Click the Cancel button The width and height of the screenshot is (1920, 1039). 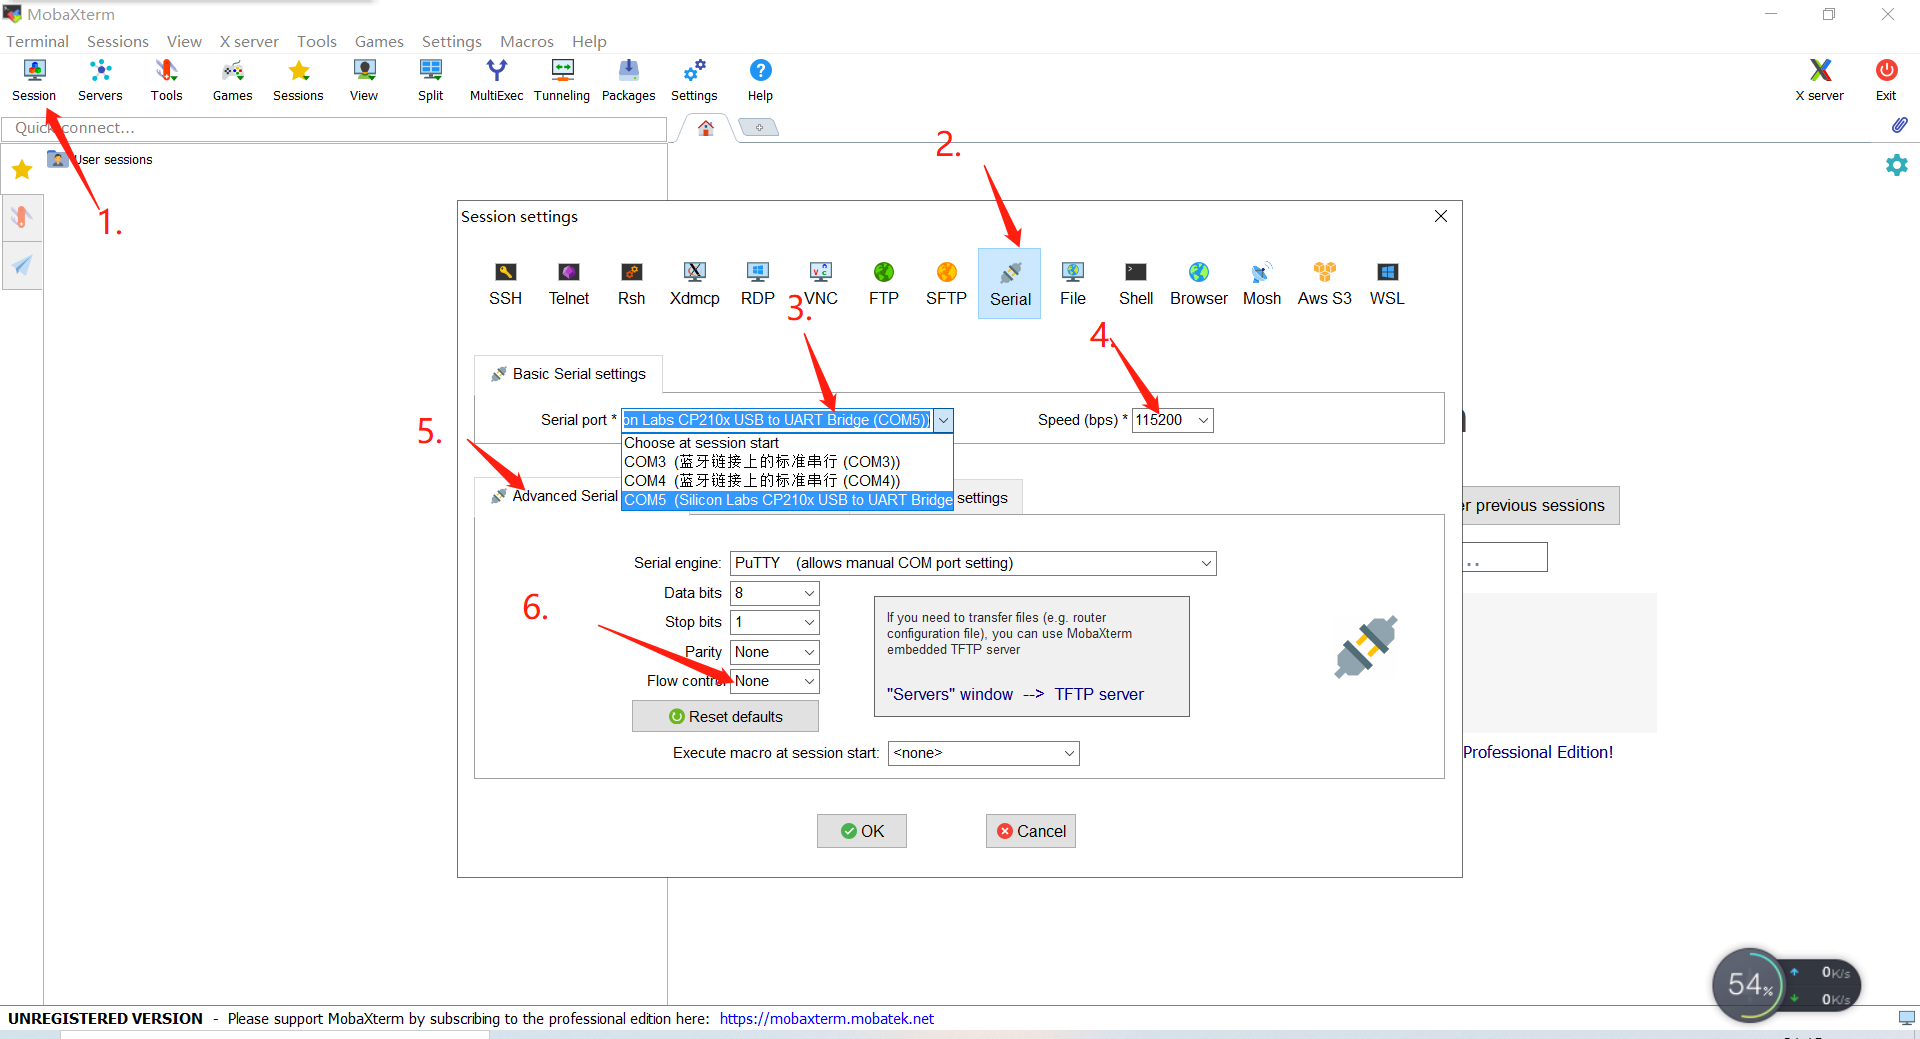1030,831
